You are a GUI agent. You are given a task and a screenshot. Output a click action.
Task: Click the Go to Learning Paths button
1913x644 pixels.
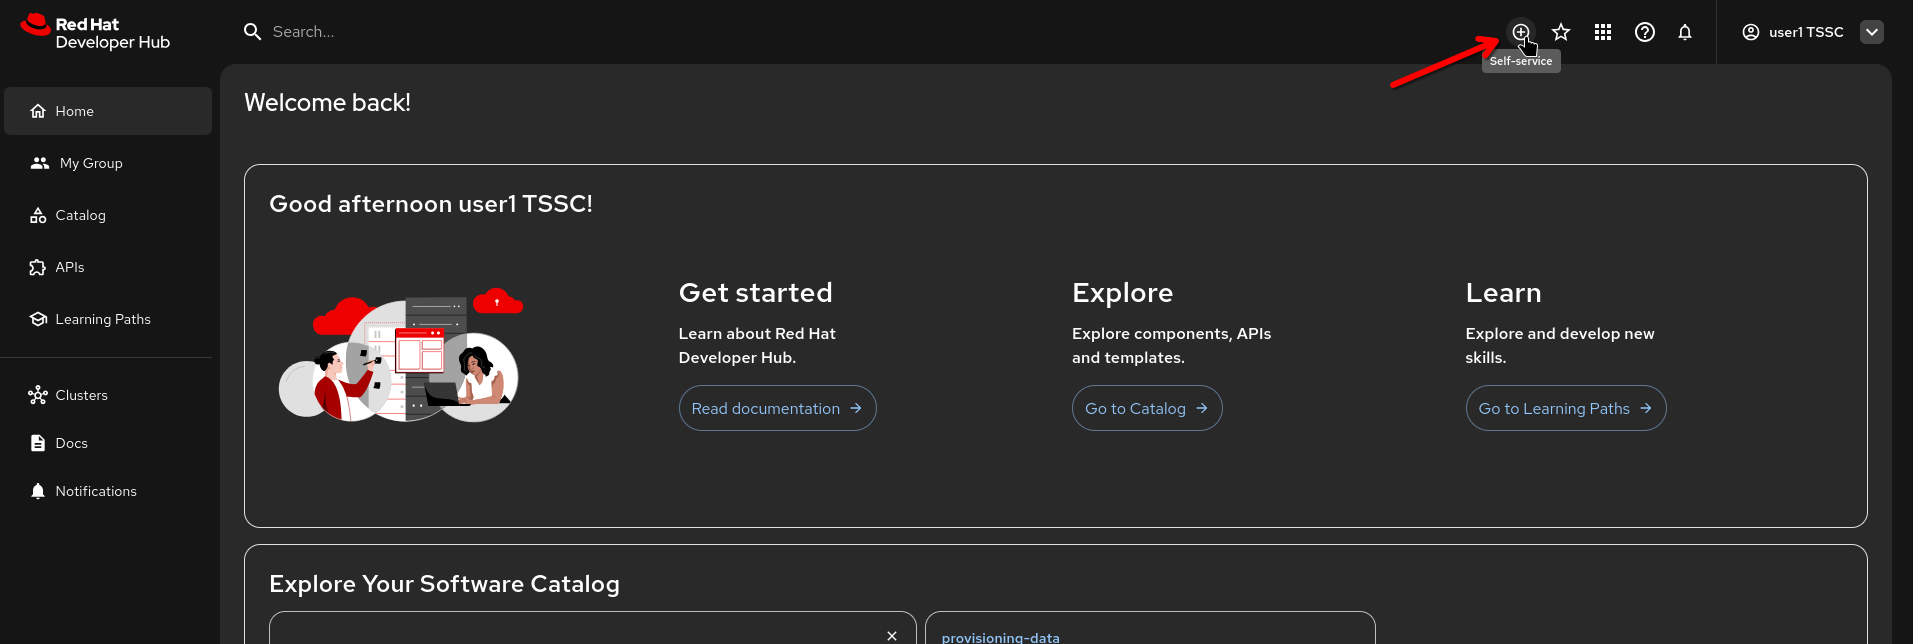1565,408
